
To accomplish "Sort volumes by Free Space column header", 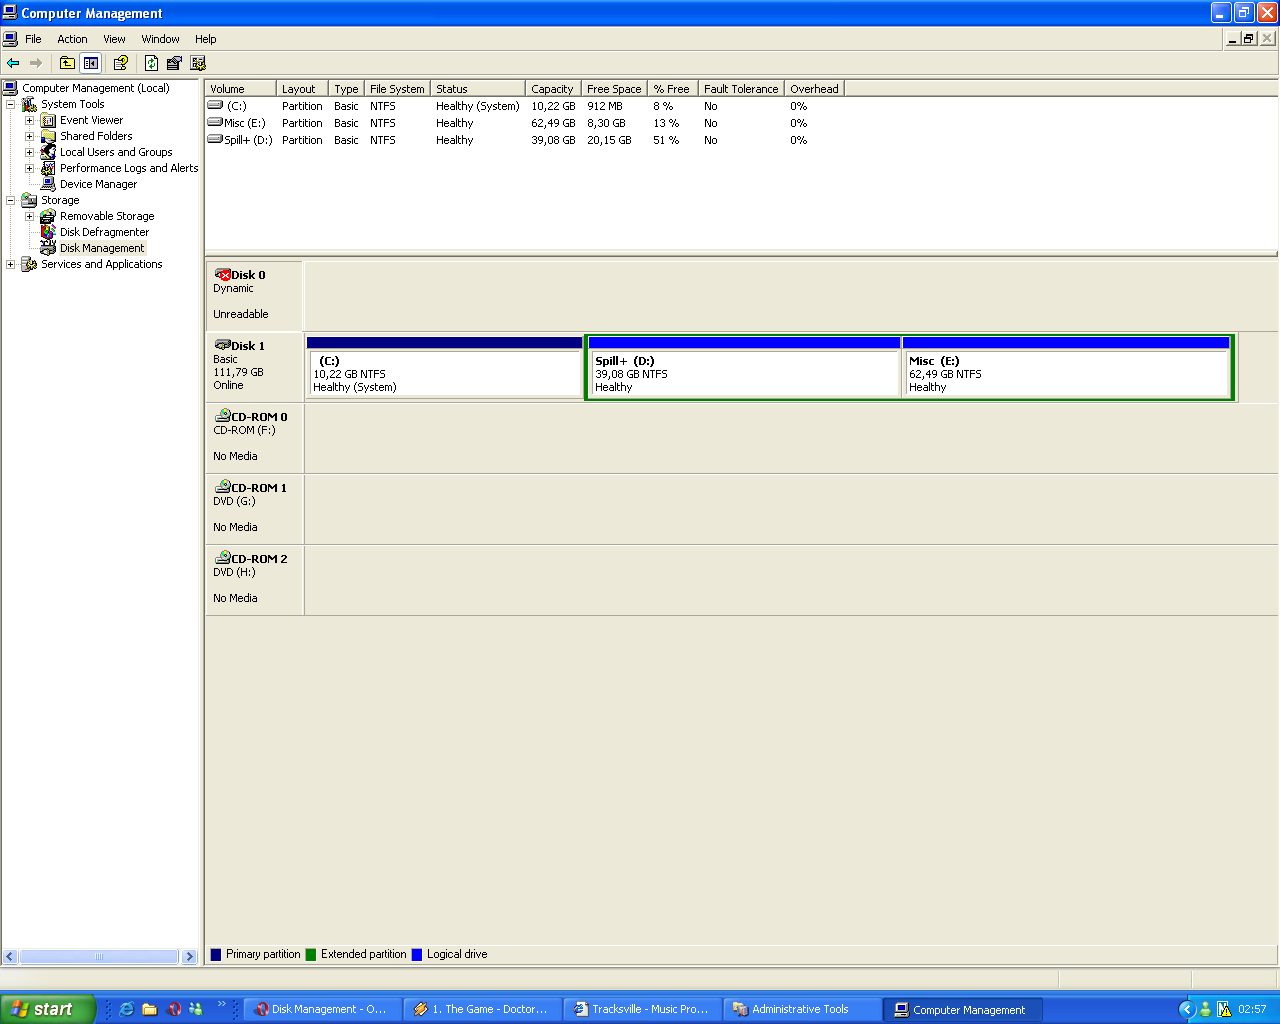I will coord(614,89).
